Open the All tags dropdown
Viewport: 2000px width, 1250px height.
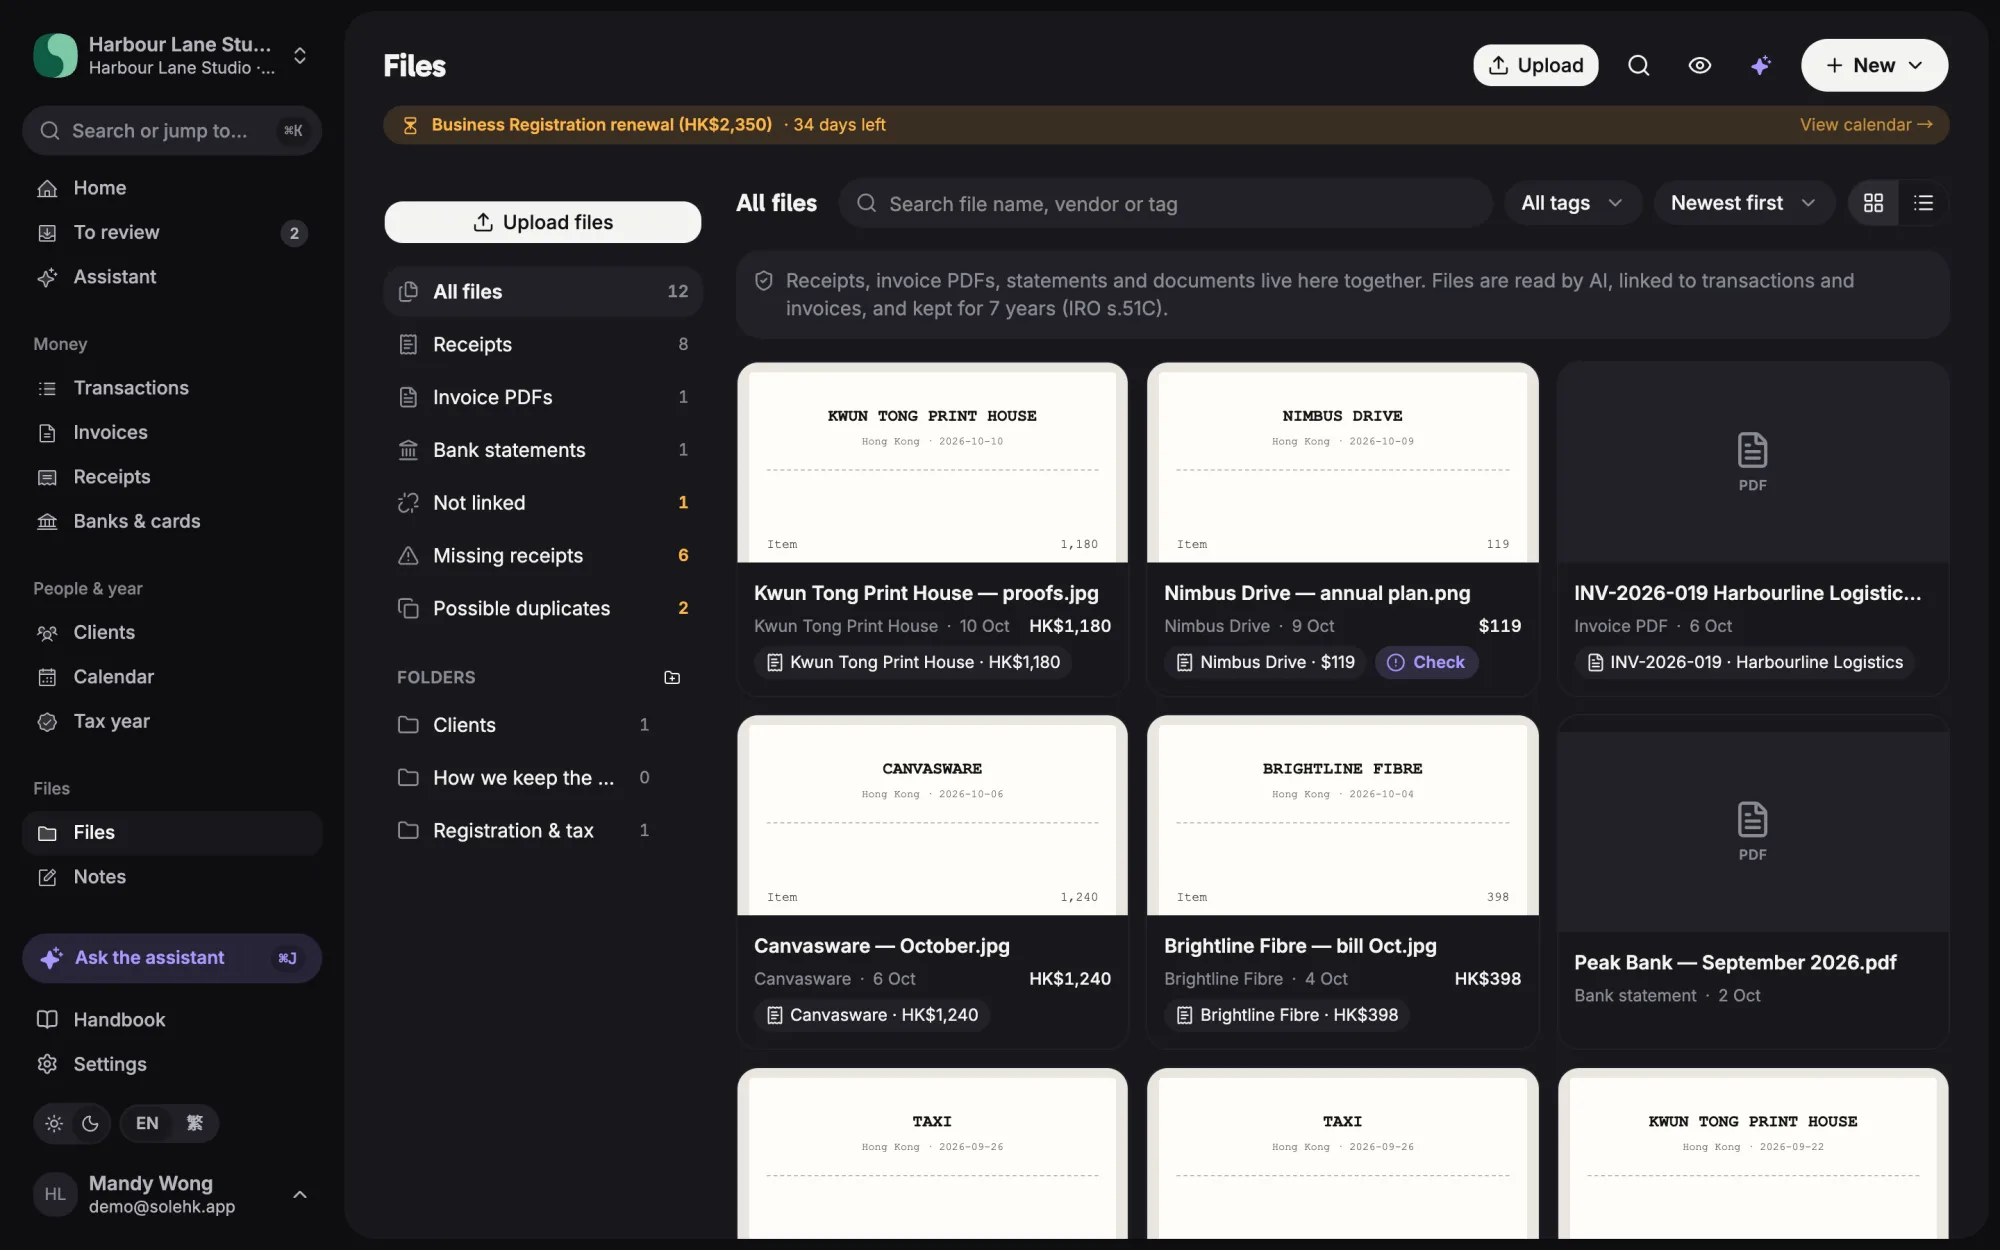1572,203
